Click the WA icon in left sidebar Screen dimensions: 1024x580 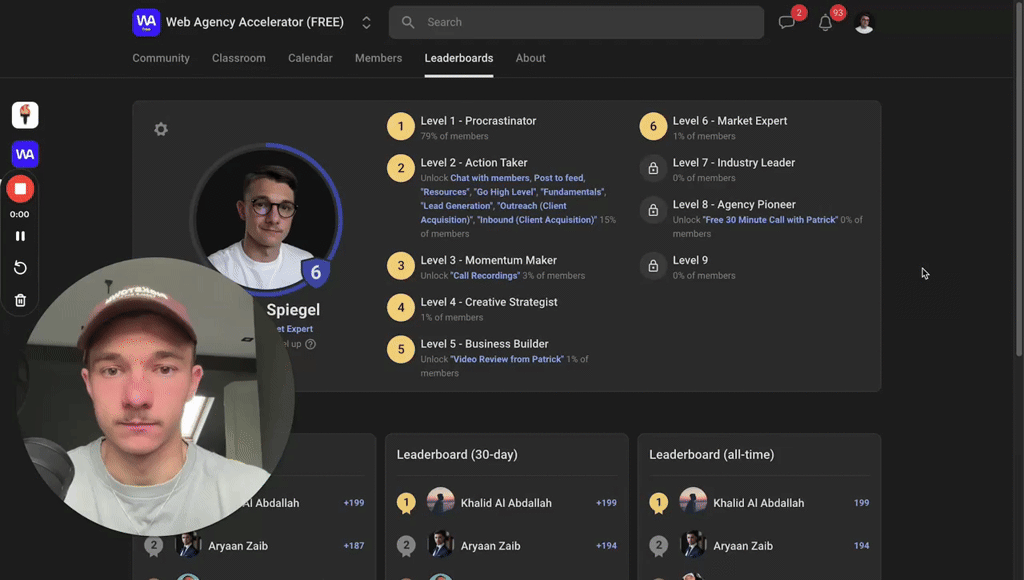25,154
